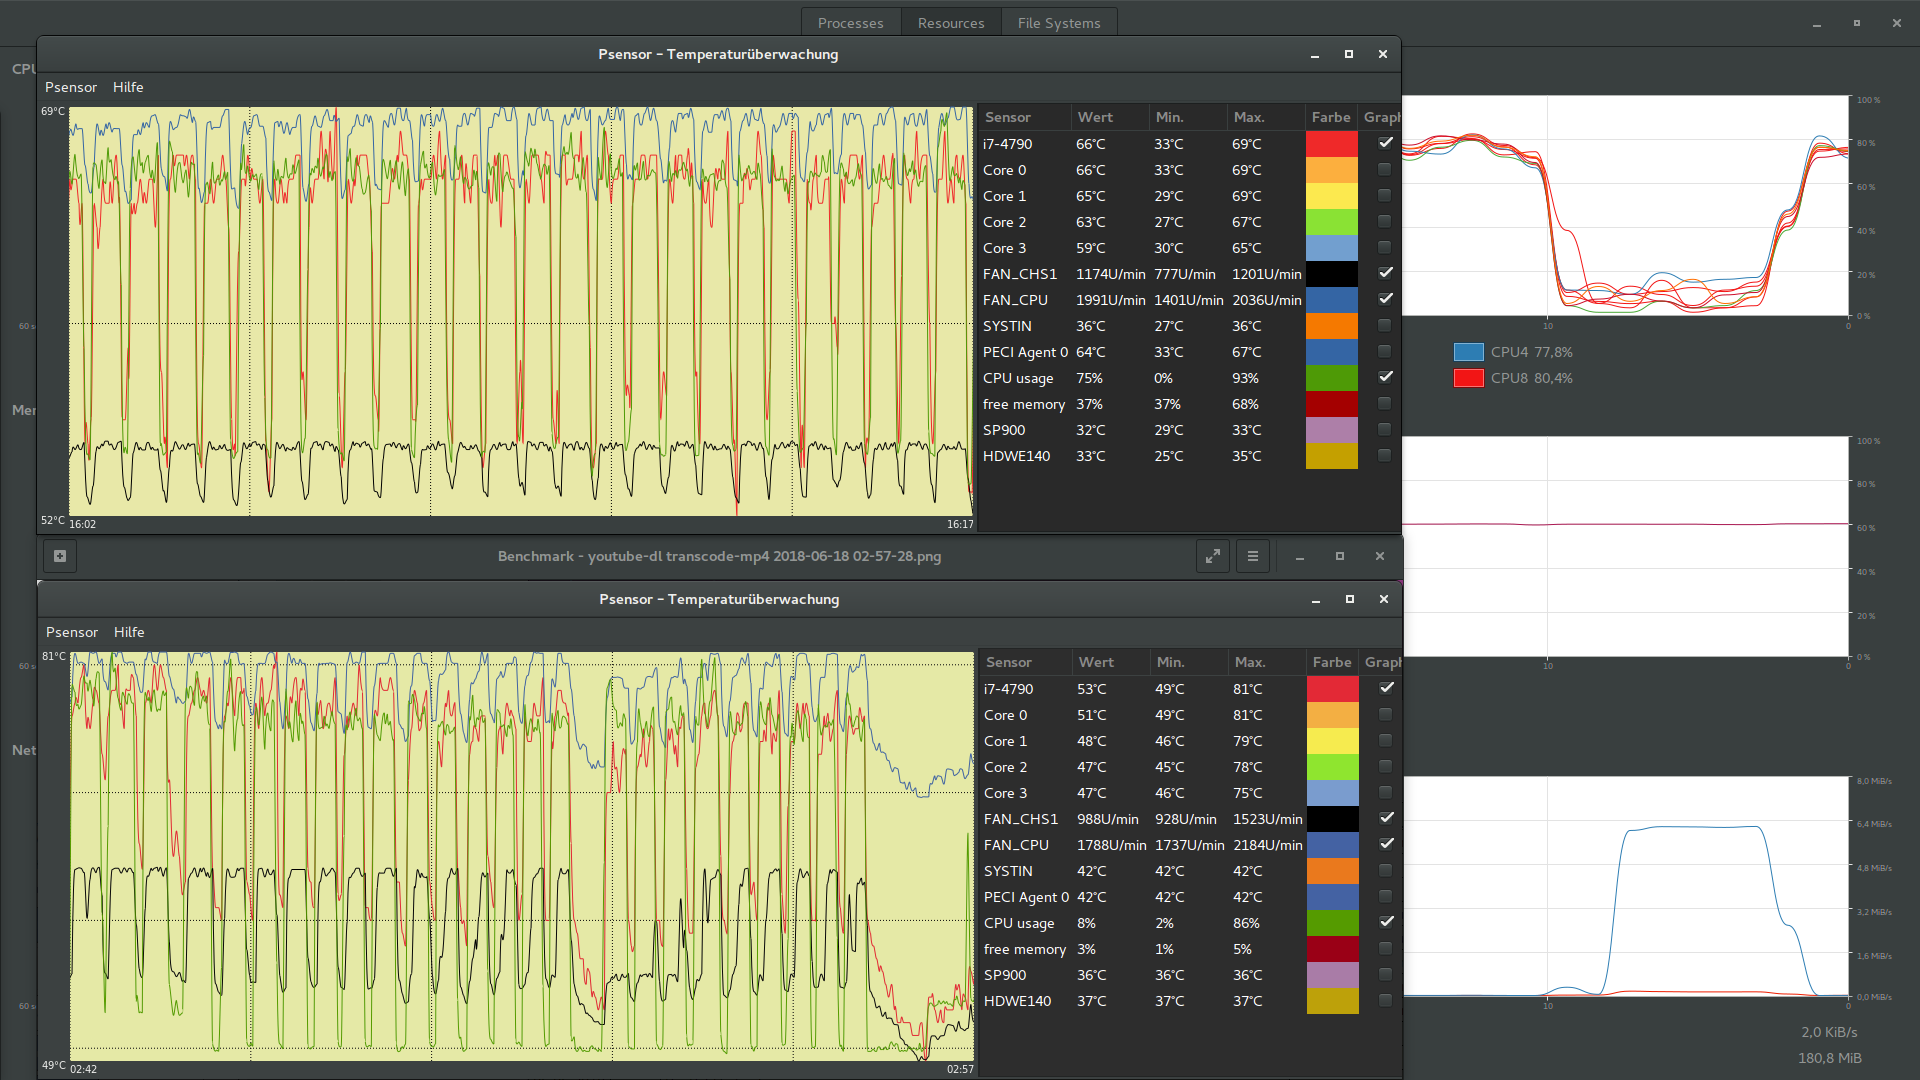This screenshot has width=1920, height=1080.
Task: Click black color swatch of FAN_CHS1 top window
Action: click(x=1332, y=274)
